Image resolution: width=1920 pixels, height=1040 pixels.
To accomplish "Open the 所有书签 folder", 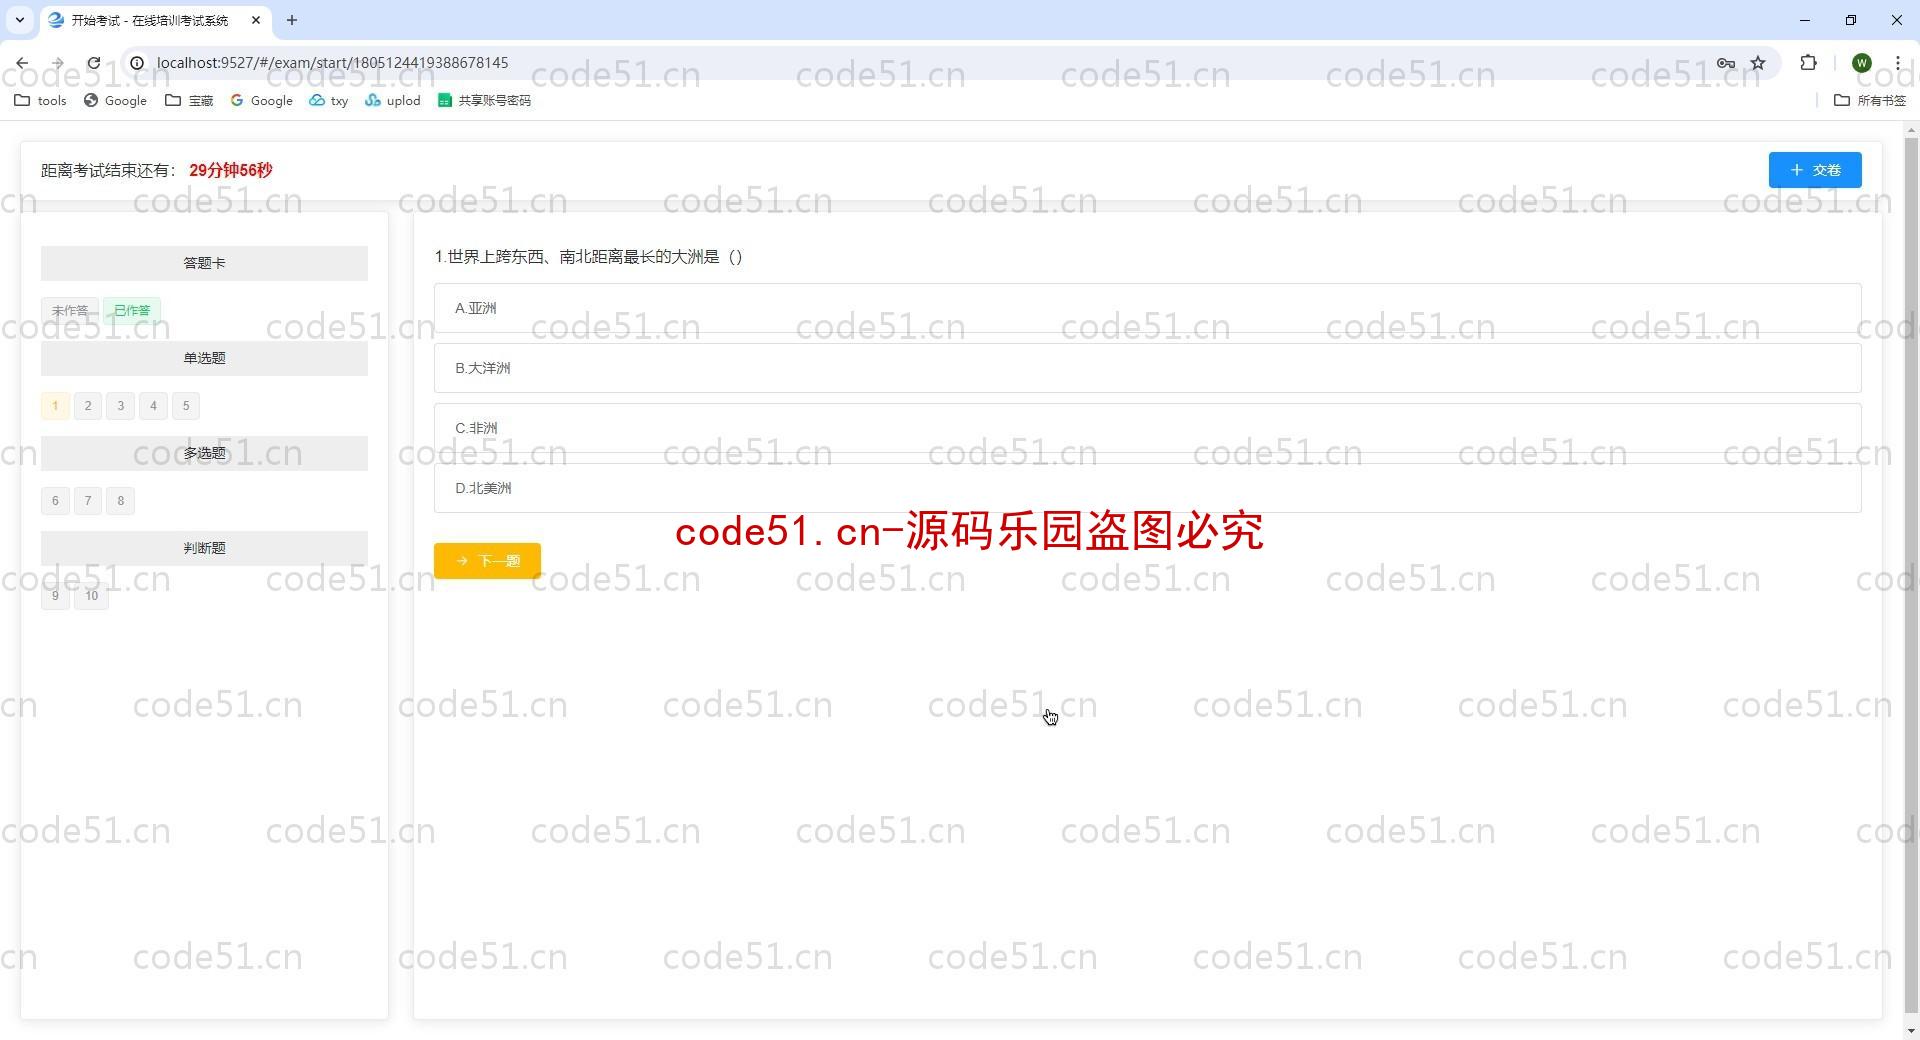I will 1870,101.
